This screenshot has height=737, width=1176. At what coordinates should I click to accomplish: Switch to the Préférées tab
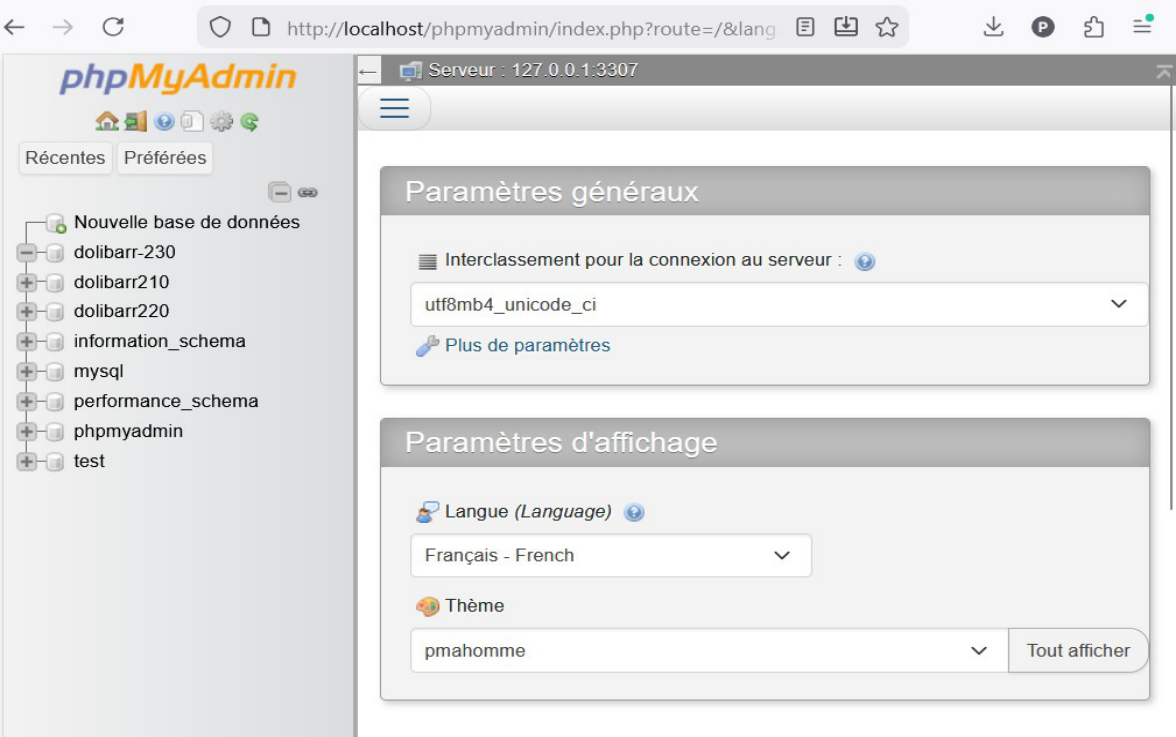165,158
